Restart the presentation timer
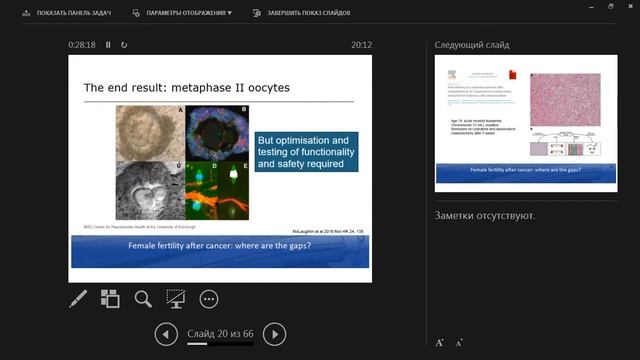The height and width of the screenshot is (360, 640). (x=124, y=45)
